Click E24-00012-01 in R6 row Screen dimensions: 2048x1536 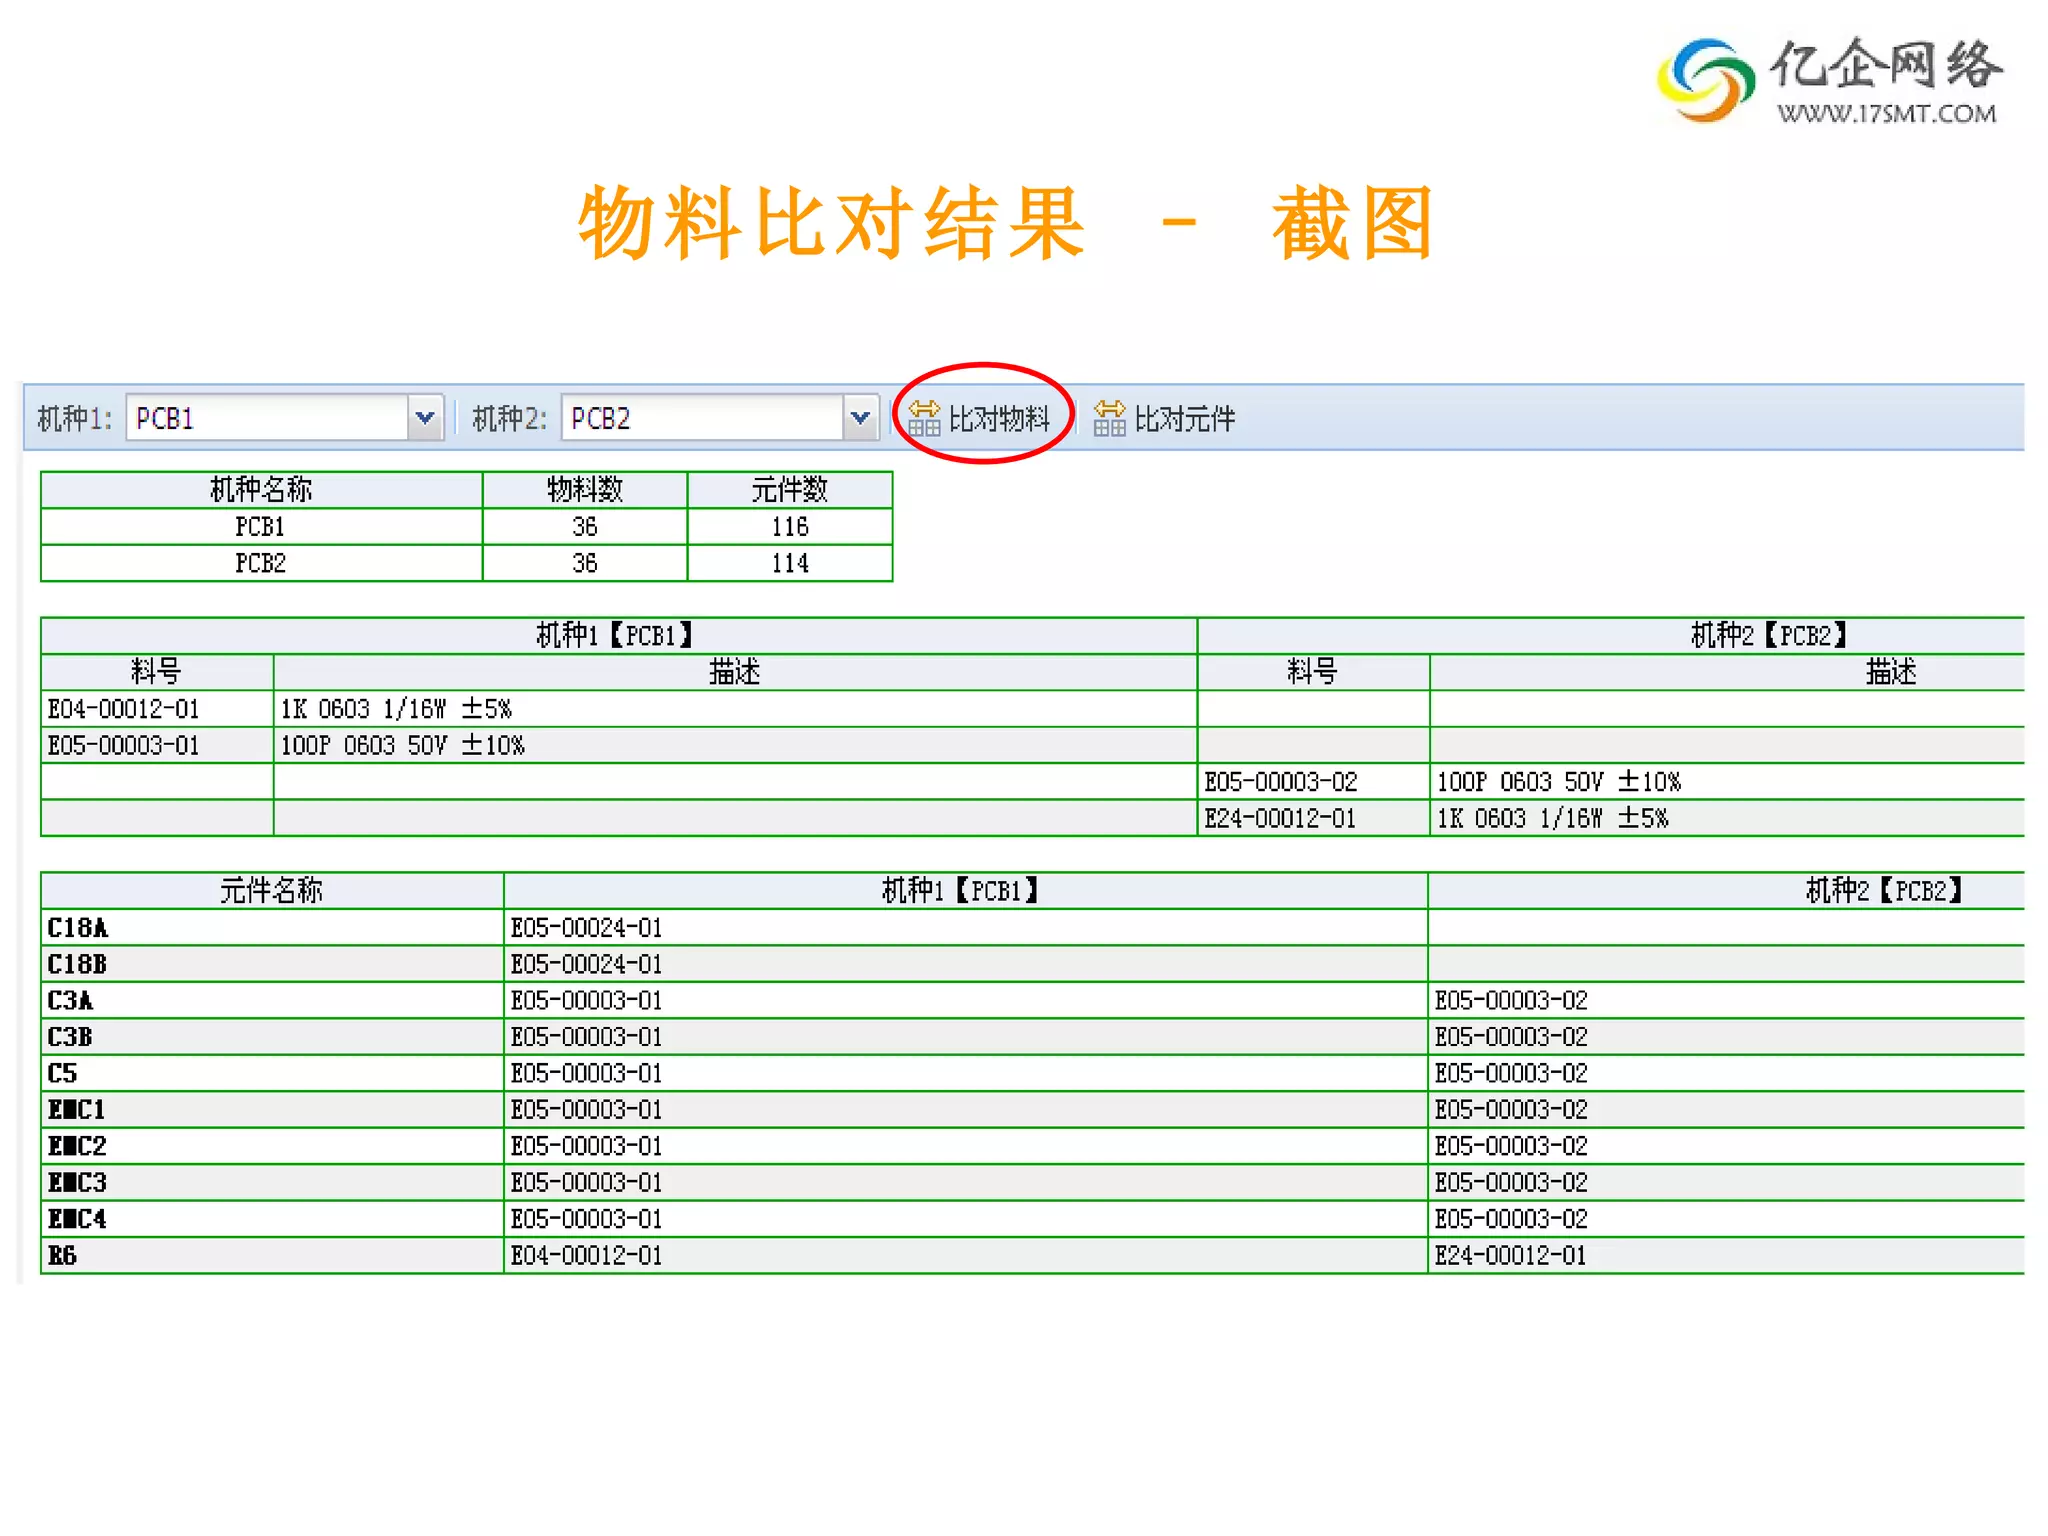[x=1511, y=1256]
